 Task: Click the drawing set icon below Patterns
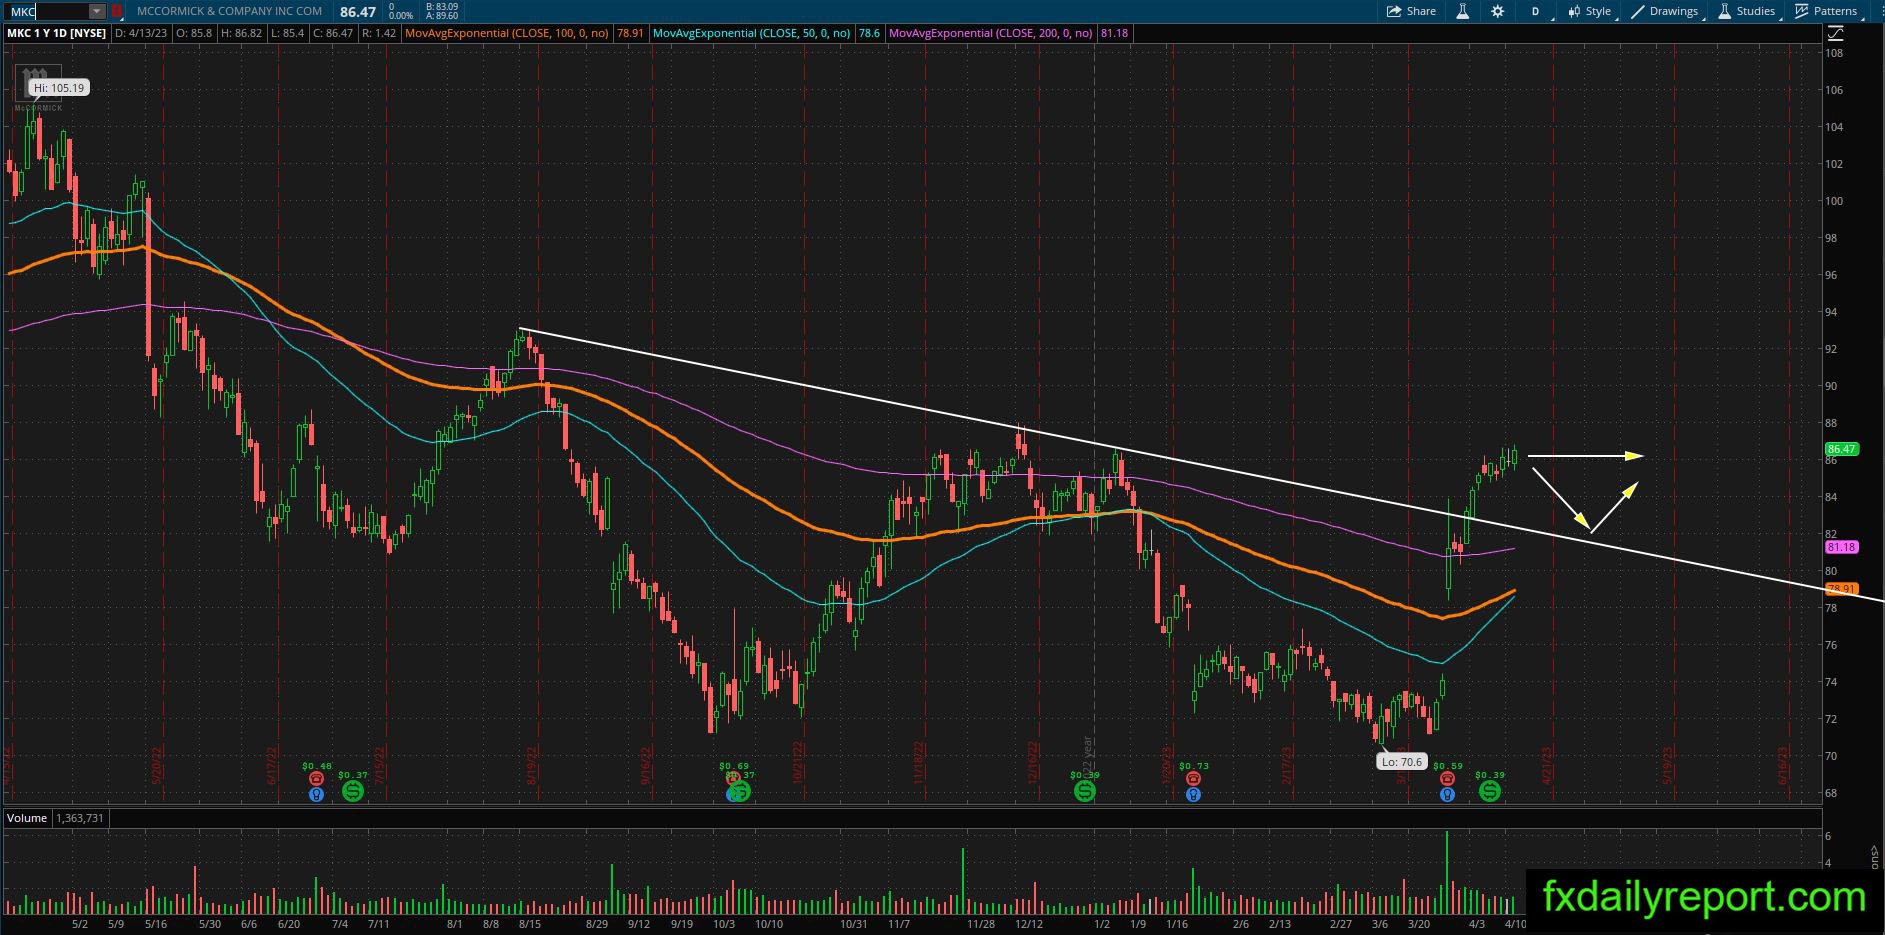click(1835, 33)
